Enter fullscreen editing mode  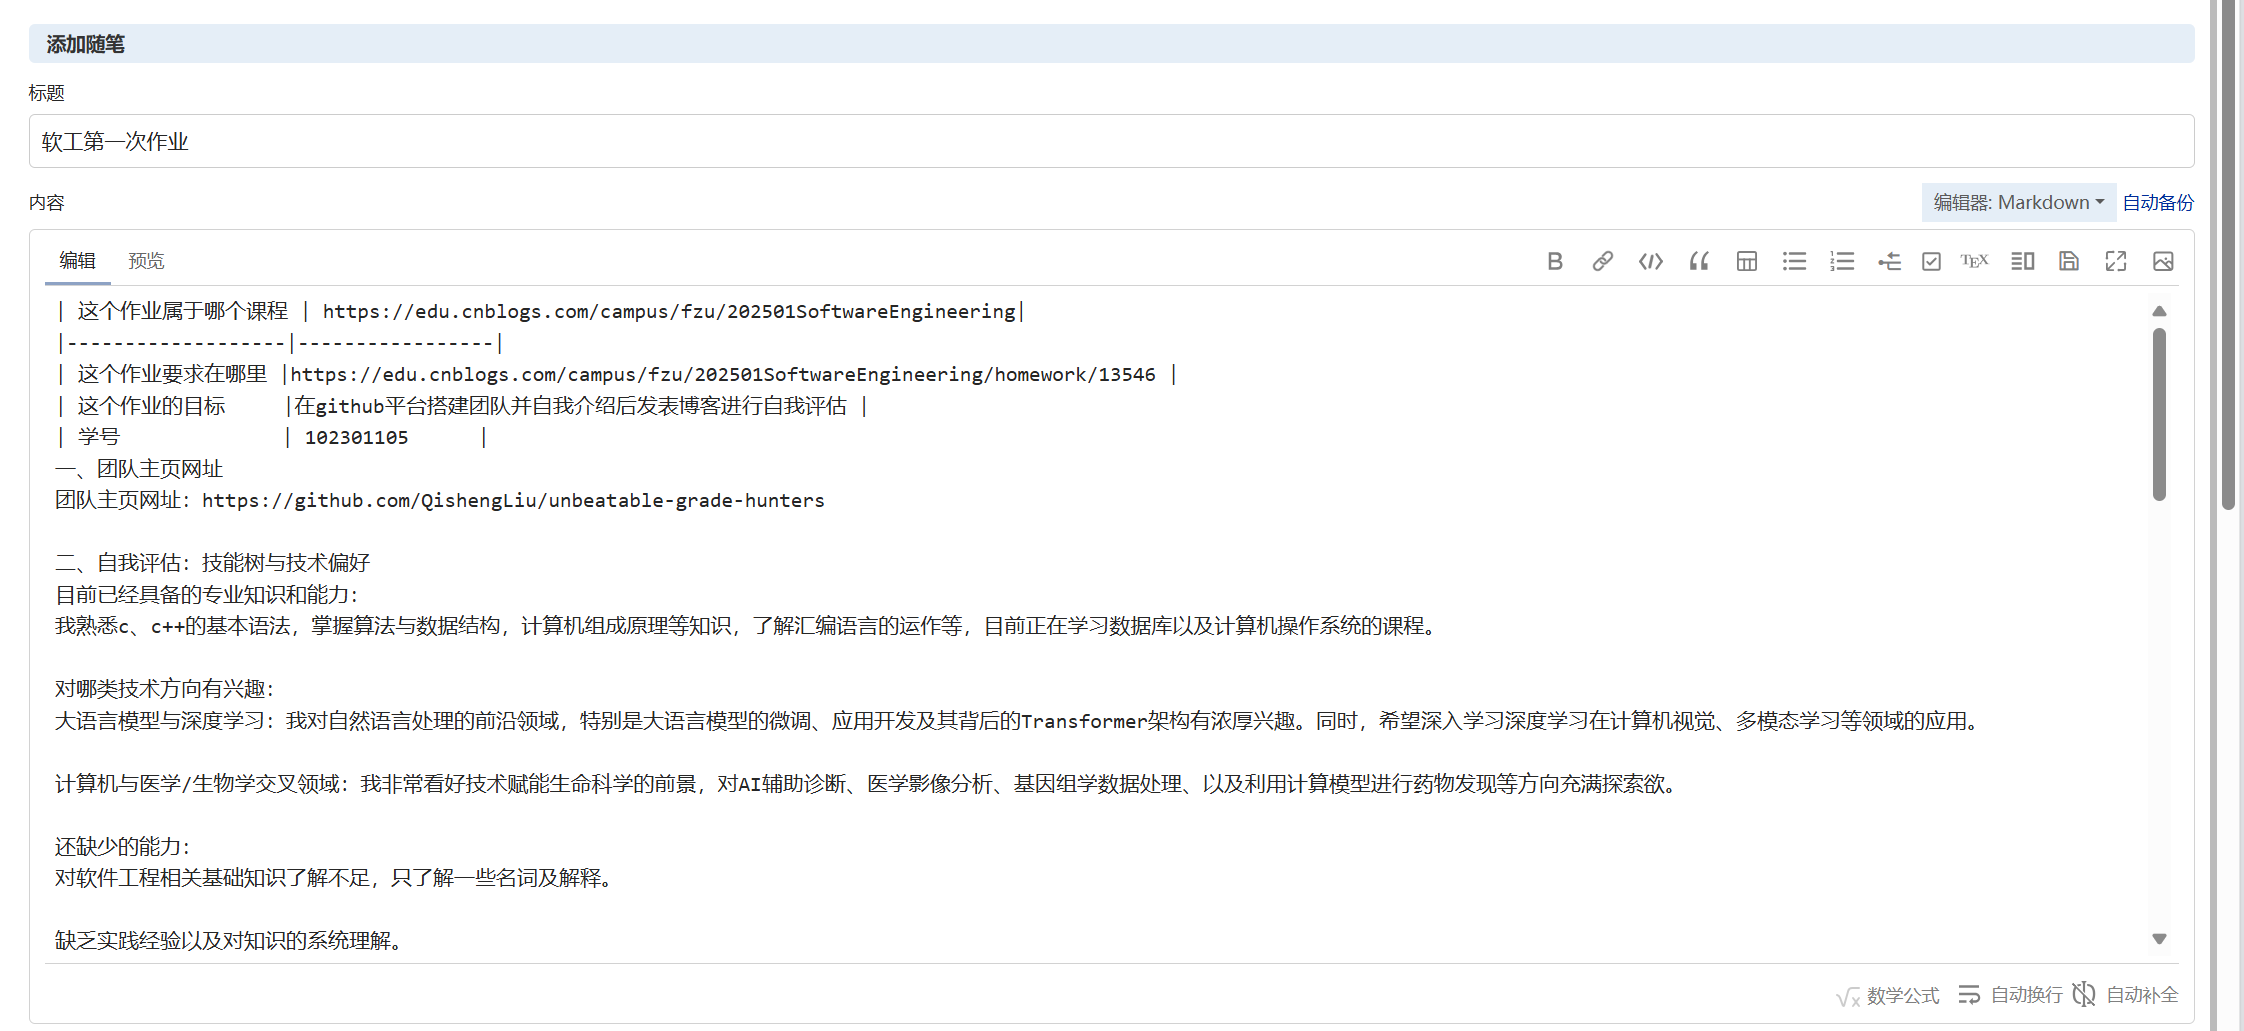(x=2116, y=261)
